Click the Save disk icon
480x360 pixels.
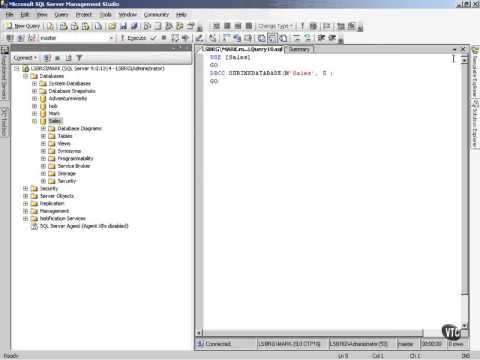[124, 26]
